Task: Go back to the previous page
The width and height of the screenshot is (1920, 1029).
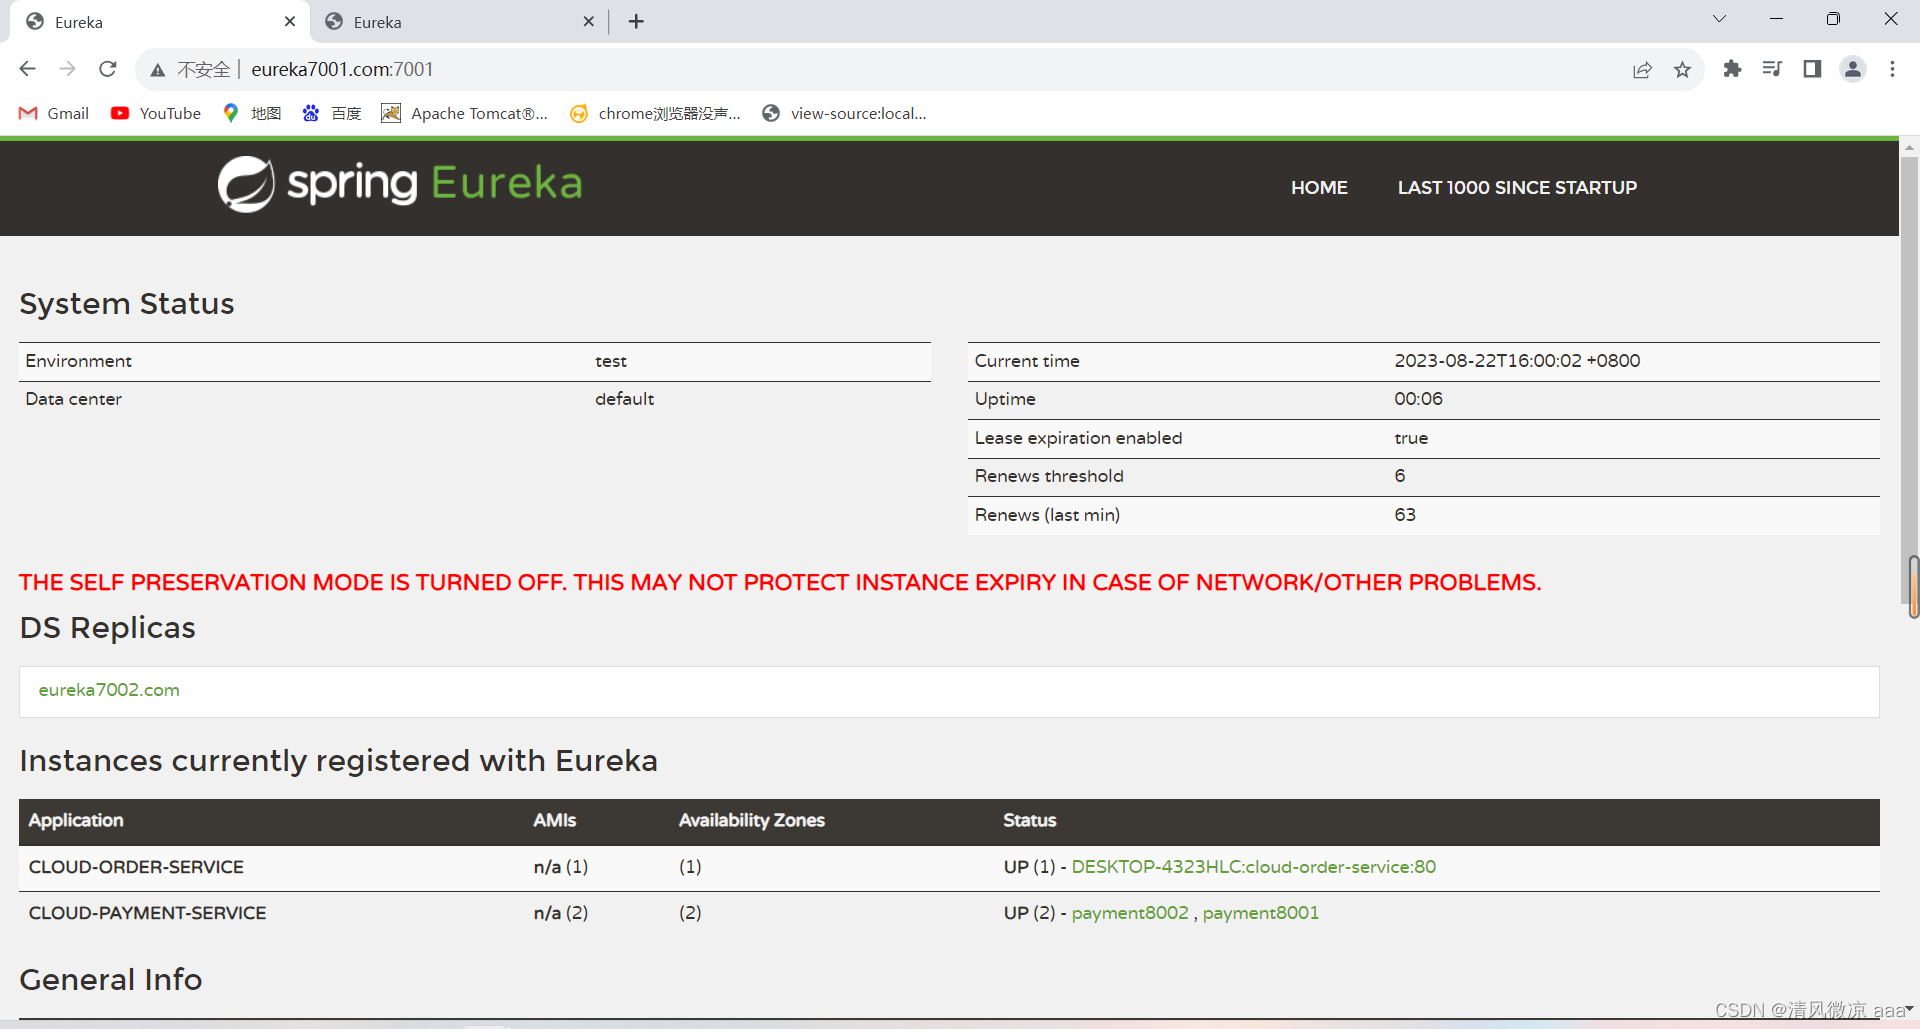Action: tap(28, 69)
